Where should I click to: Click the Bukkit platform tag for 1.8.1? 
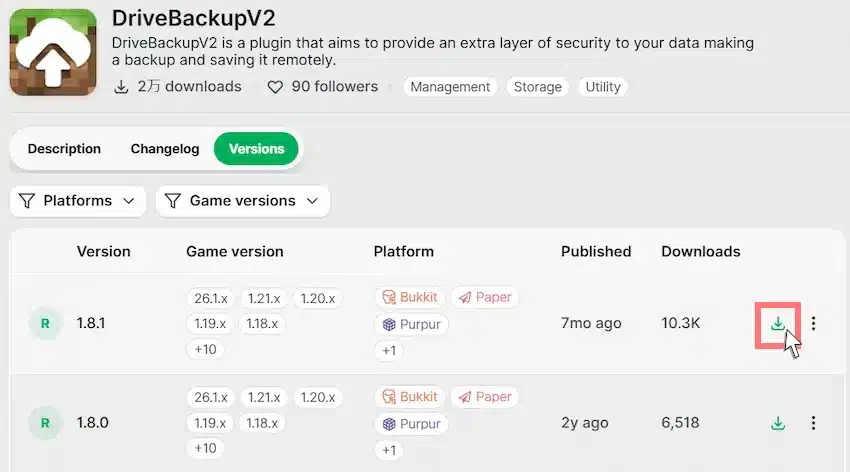410,297
